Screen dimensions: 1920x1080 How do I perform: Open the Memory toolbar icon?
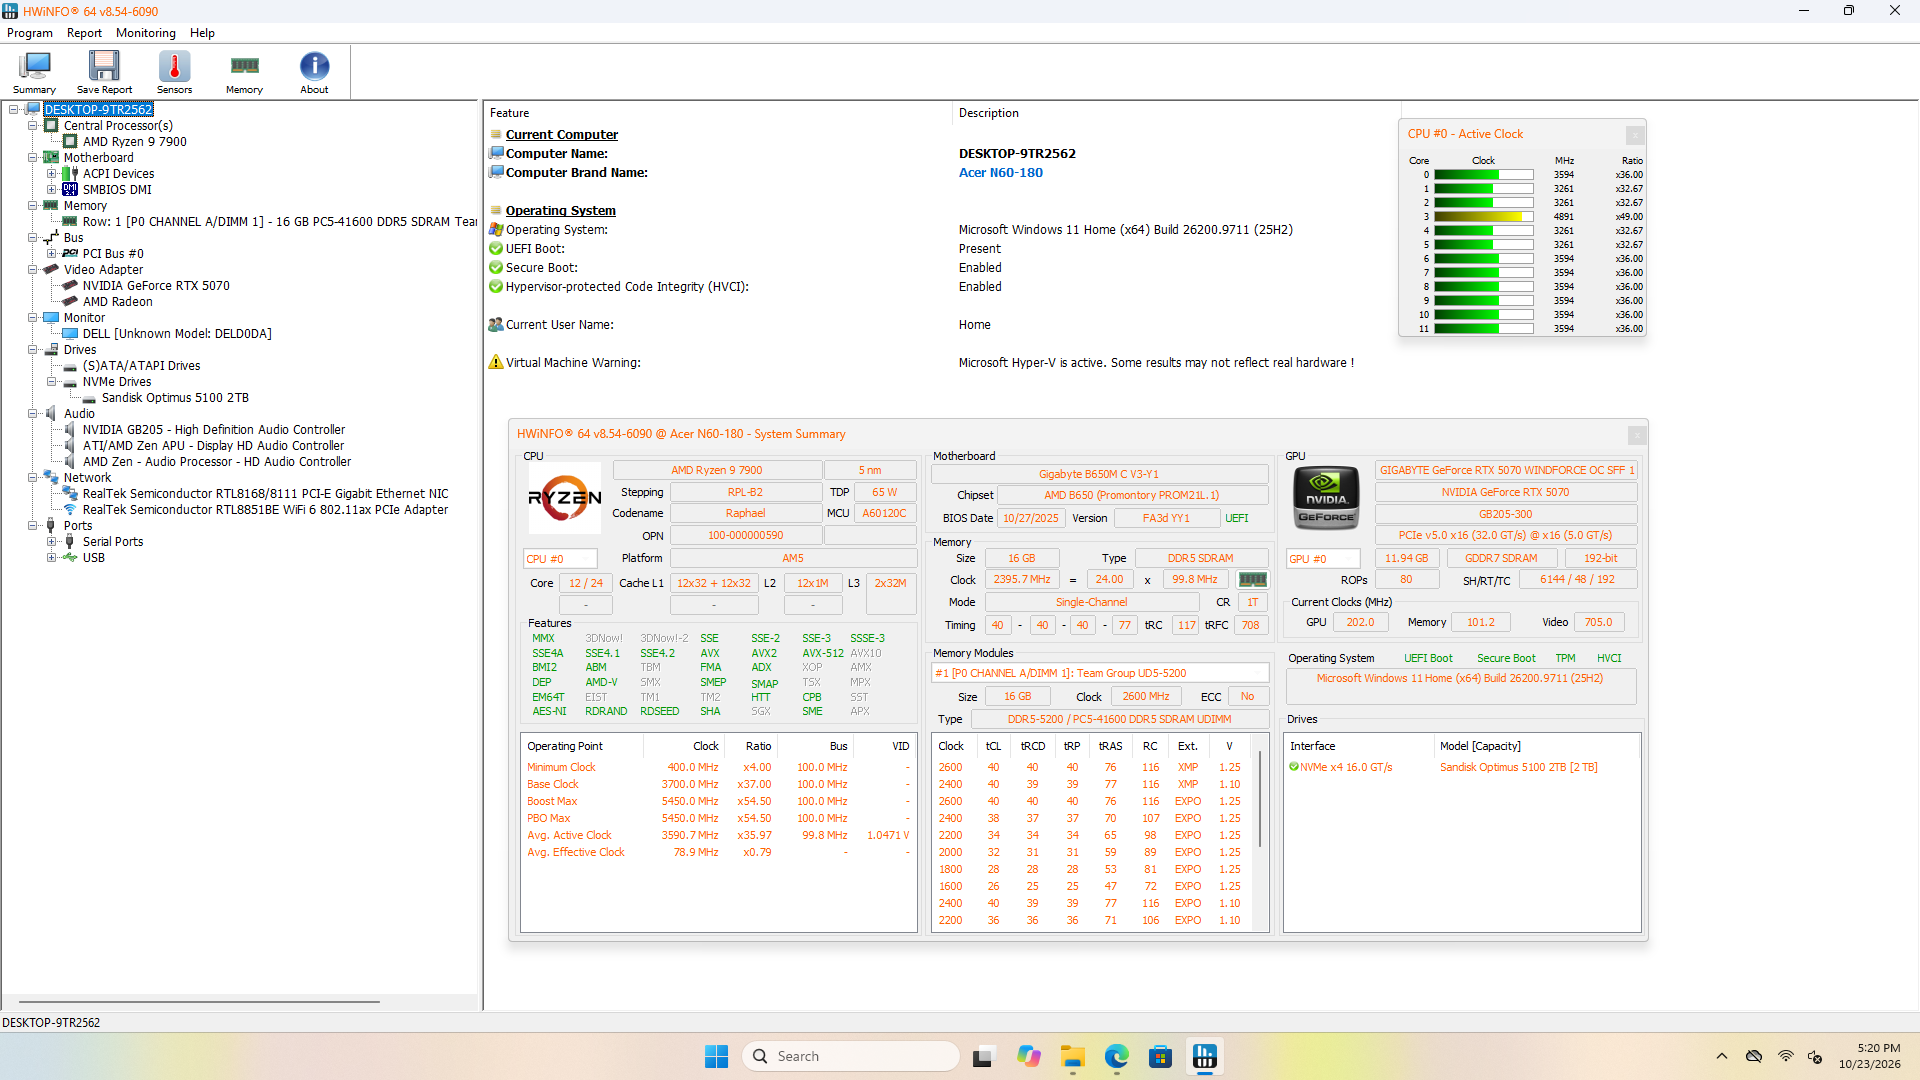[x=244, y=72]
